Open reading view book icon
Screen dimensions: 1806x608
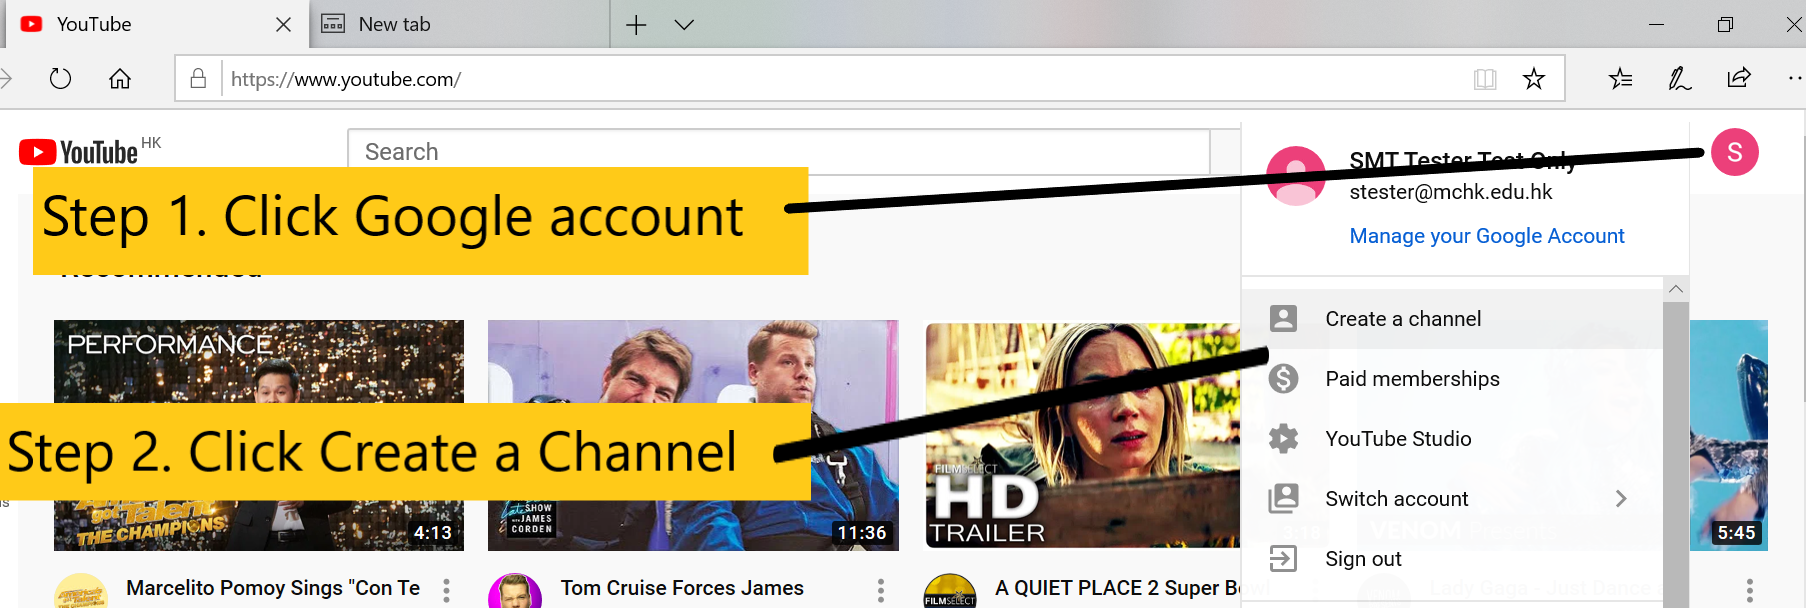coord(1485,79)
